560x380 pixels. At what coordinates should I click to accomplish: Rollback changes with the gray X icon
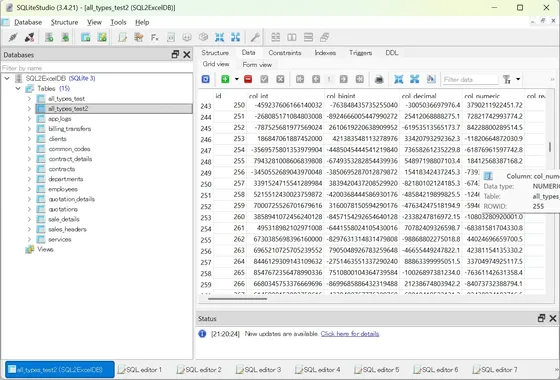click(280, 79)
